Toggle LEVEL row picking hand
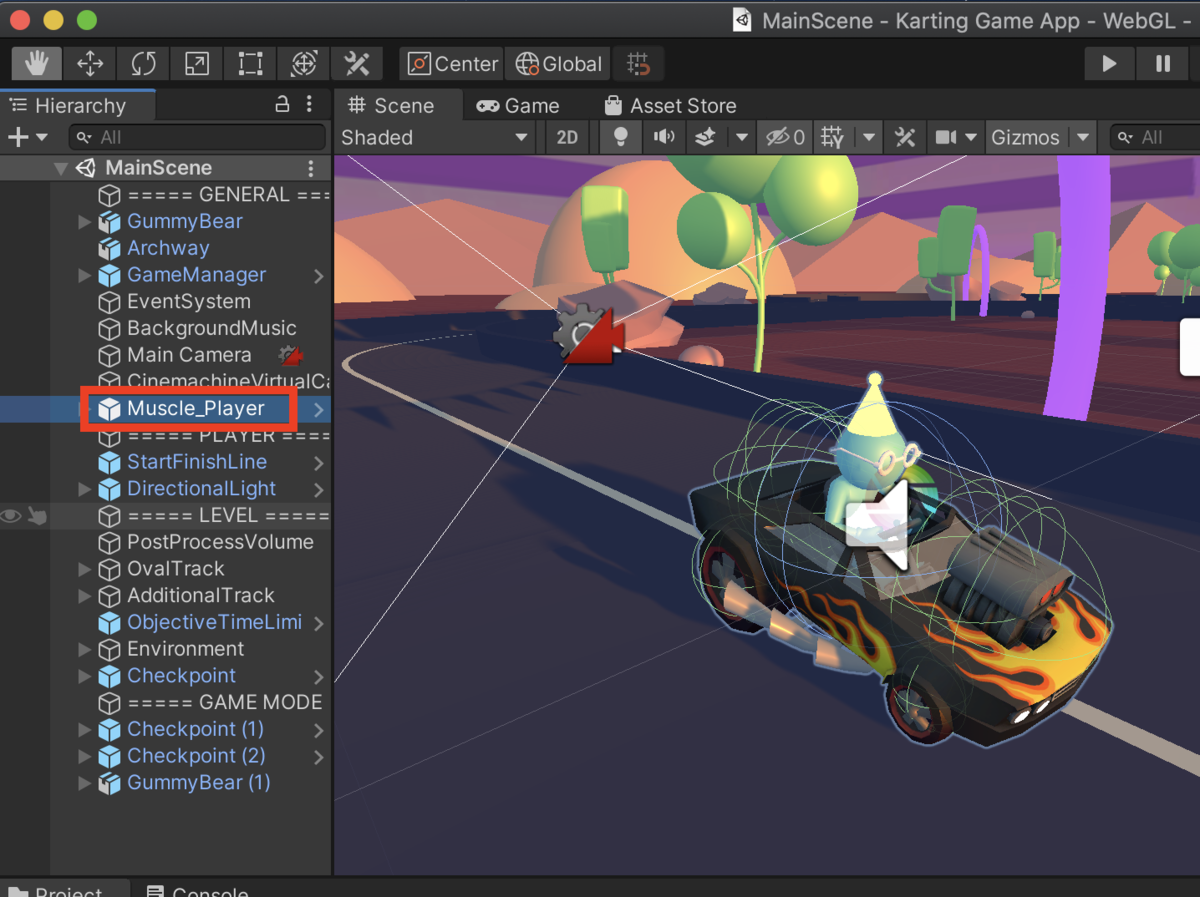1200x897 pixels. [x=36, y=516]
